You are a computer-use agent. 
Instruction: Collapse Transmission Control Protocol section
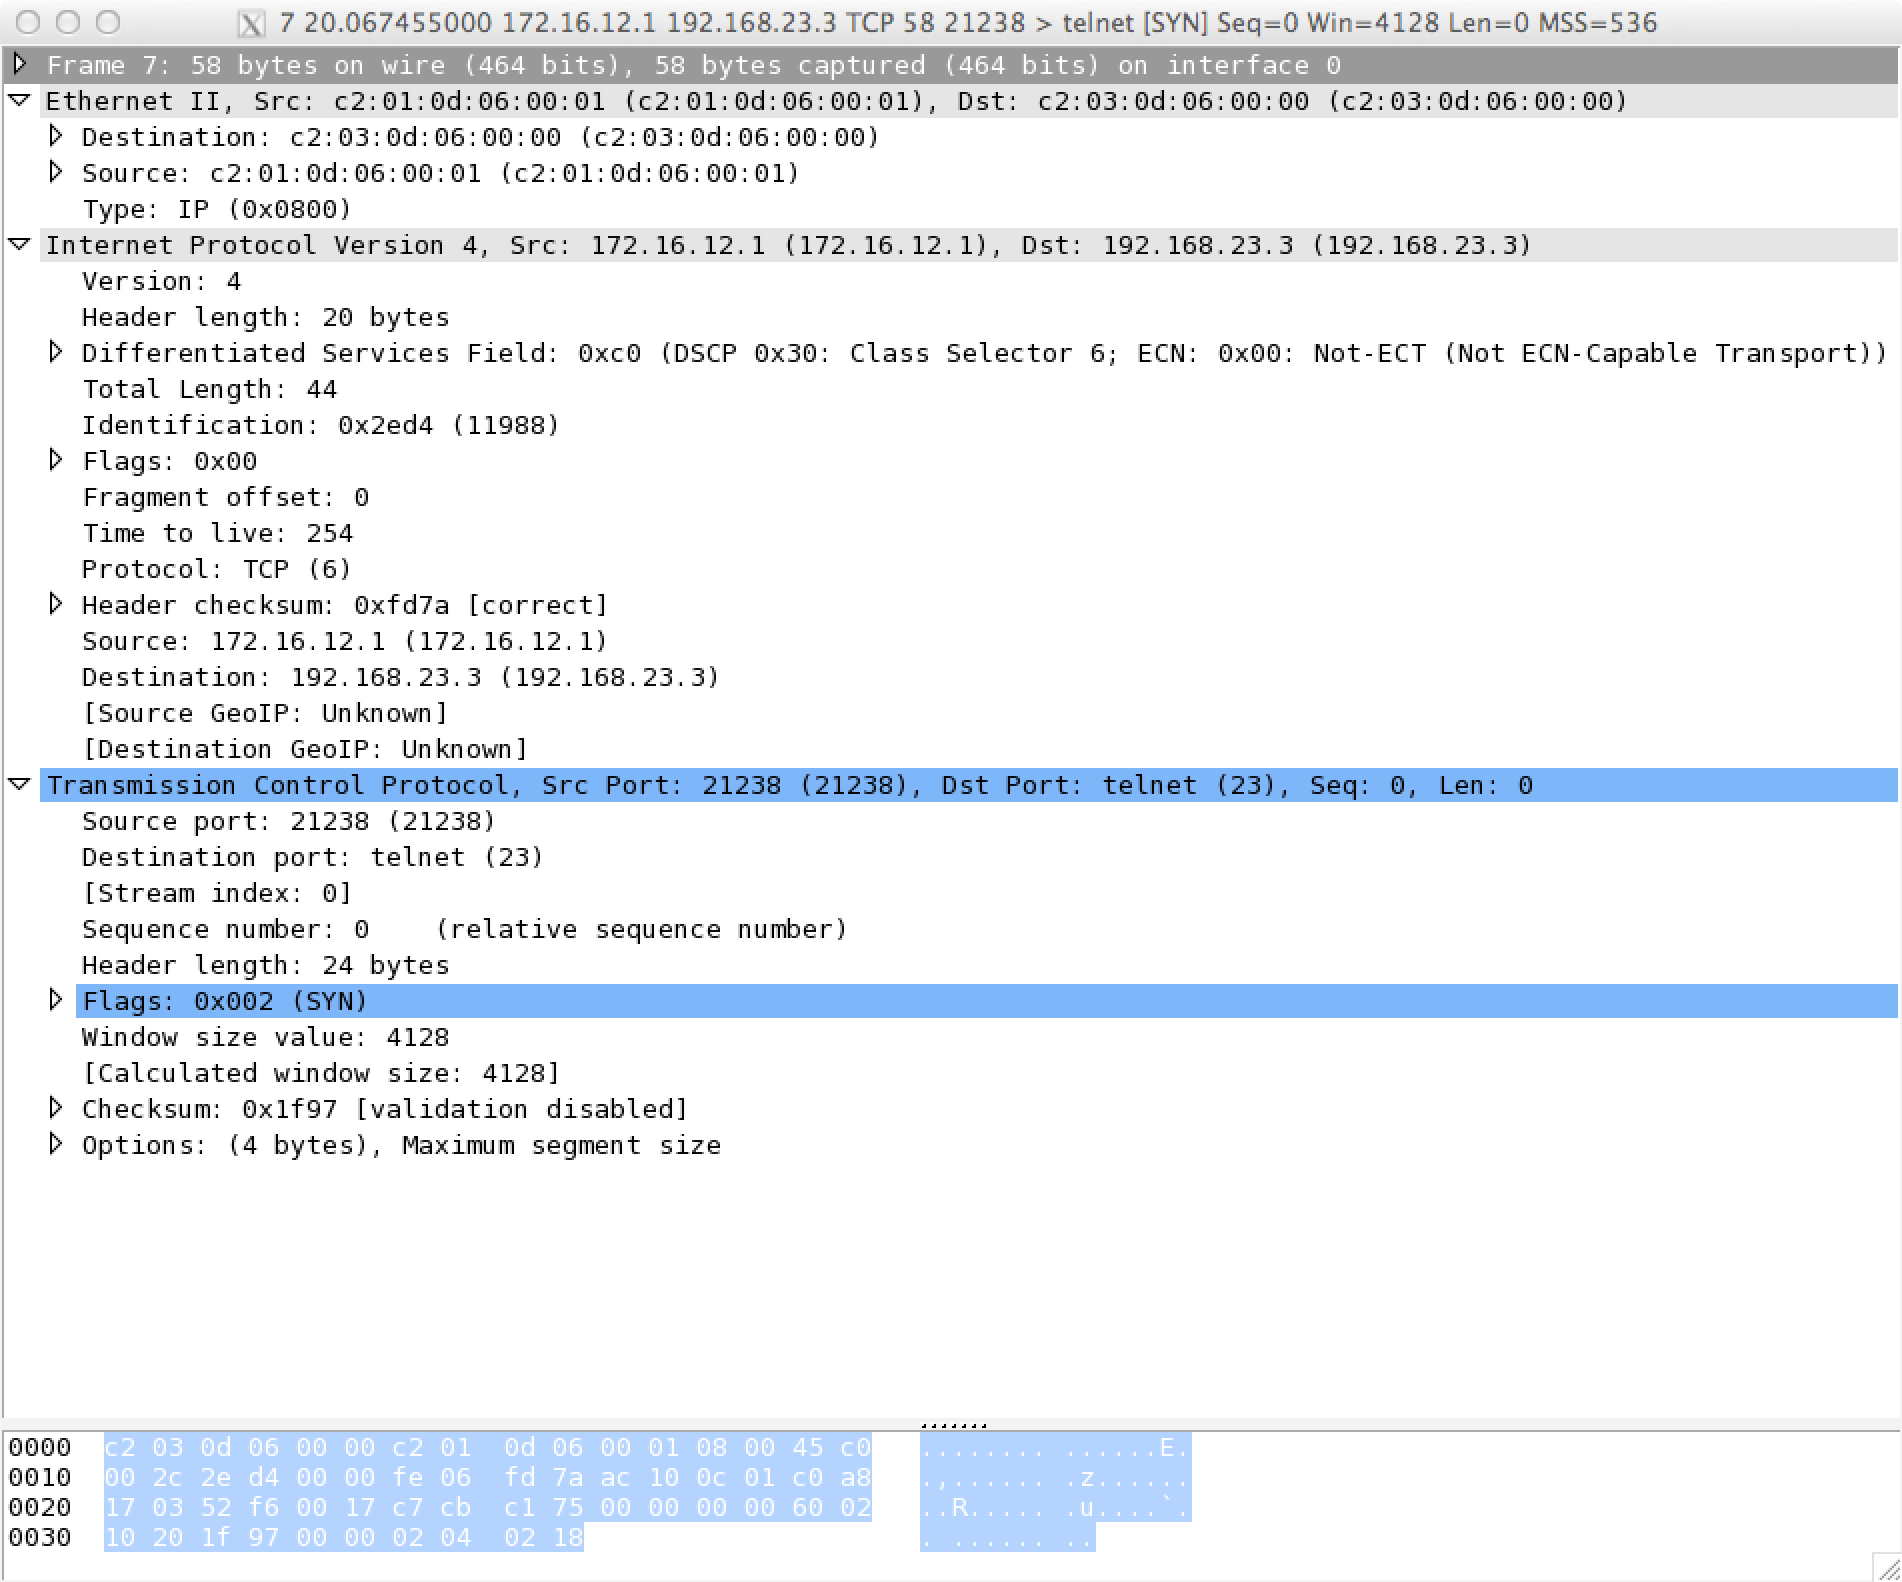tap(19, 784)
